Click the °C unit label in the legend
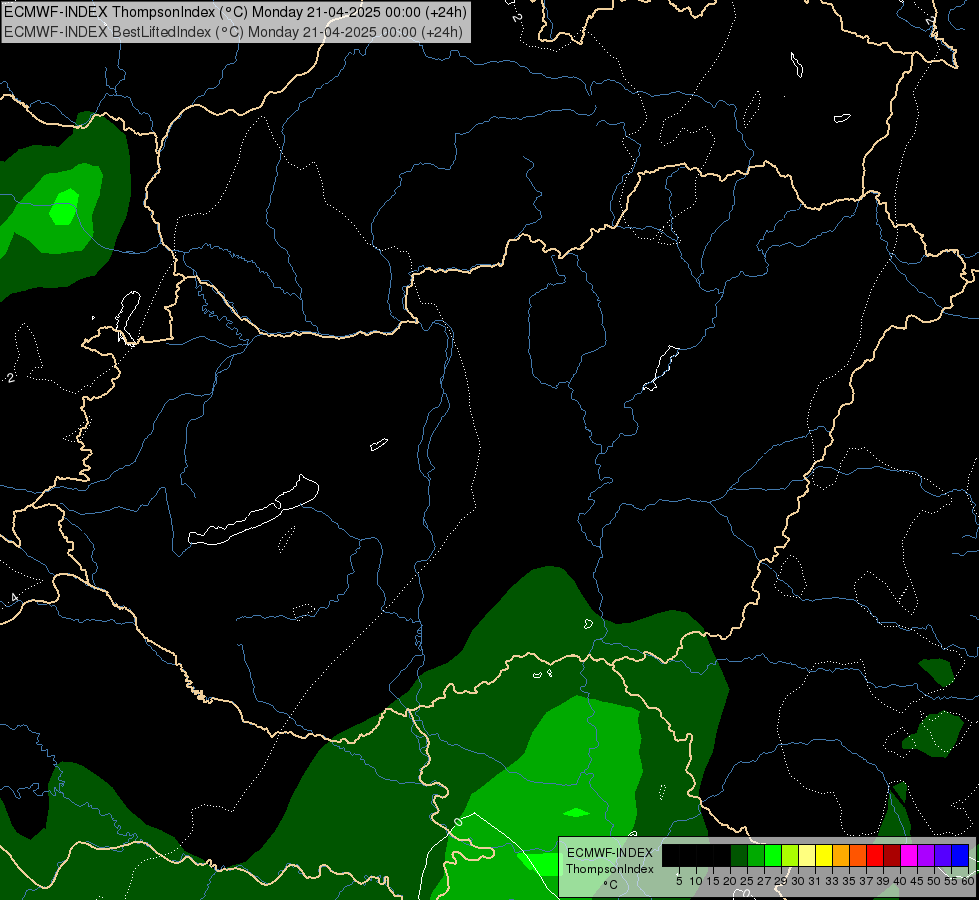The height and width of the screenshot is (900, 979). tap(611, 884)
